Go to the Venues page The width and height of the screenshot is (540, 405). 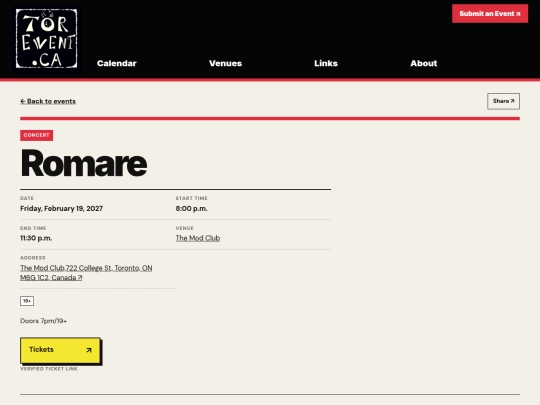coord(225,63)
